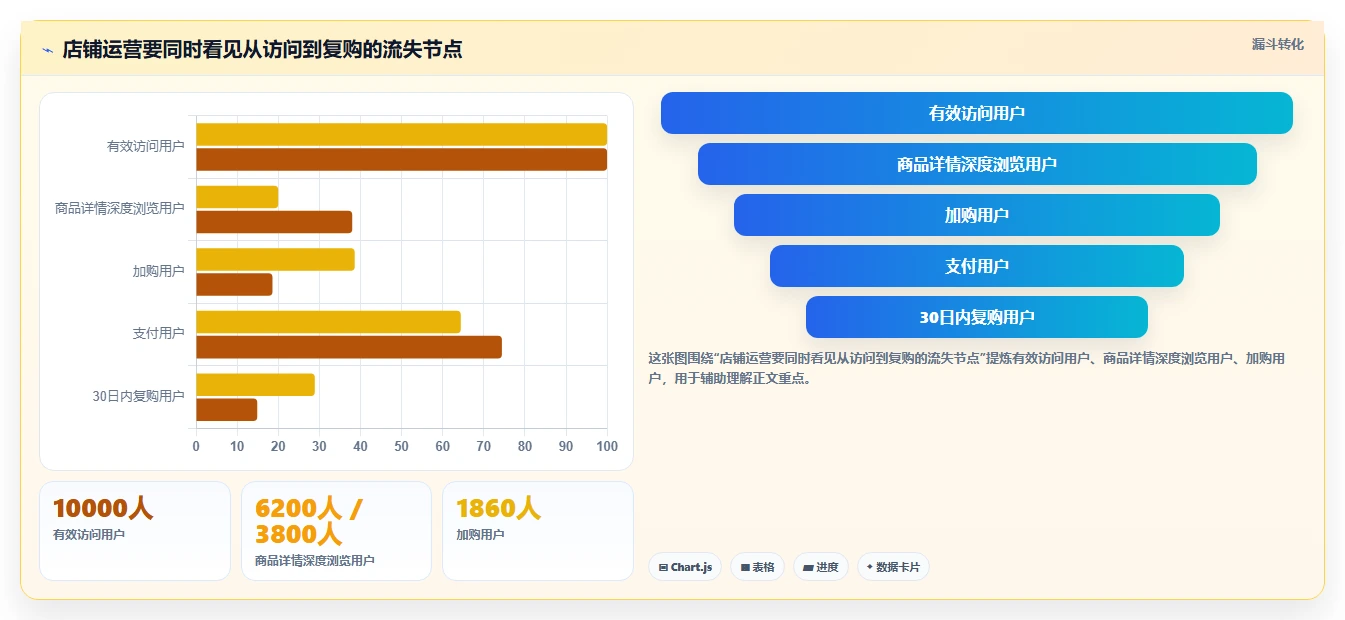Click the x-axis tick label 70
This screenshot has width=1345, height=620.
point(484,446)
